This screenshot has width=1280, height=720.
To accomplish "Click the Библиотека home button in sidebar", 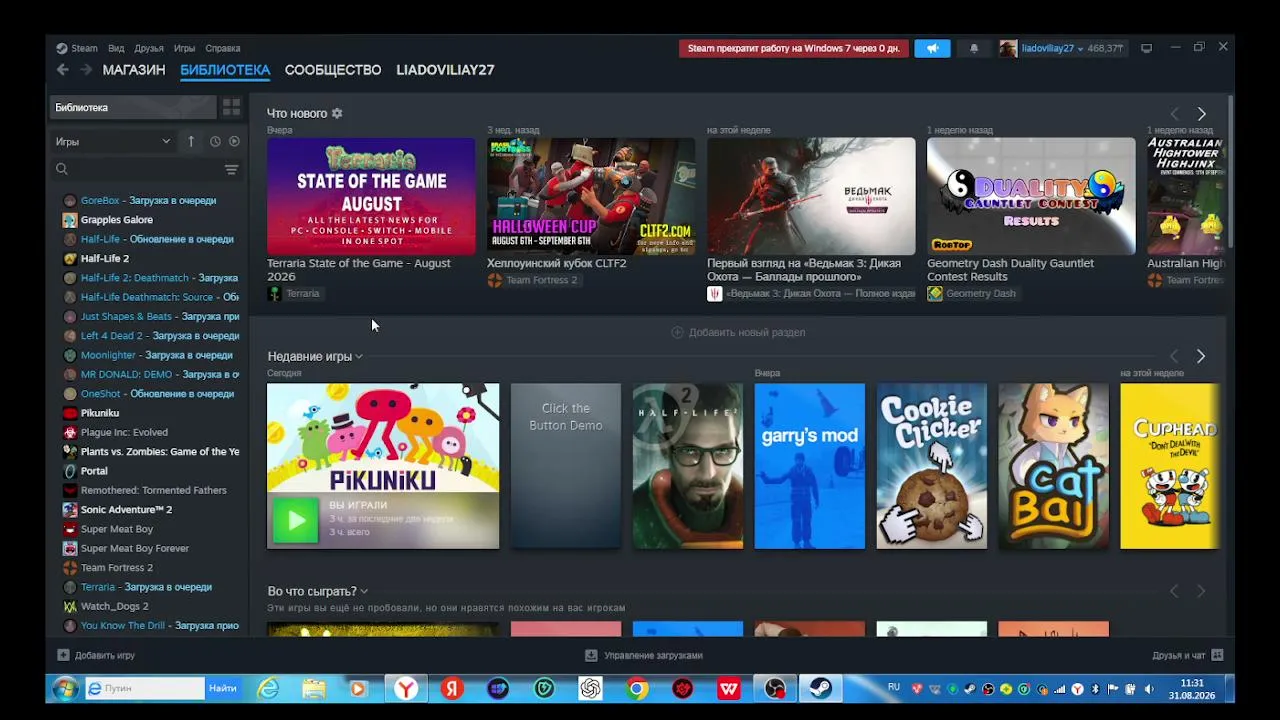I will [x=133, y=107].
